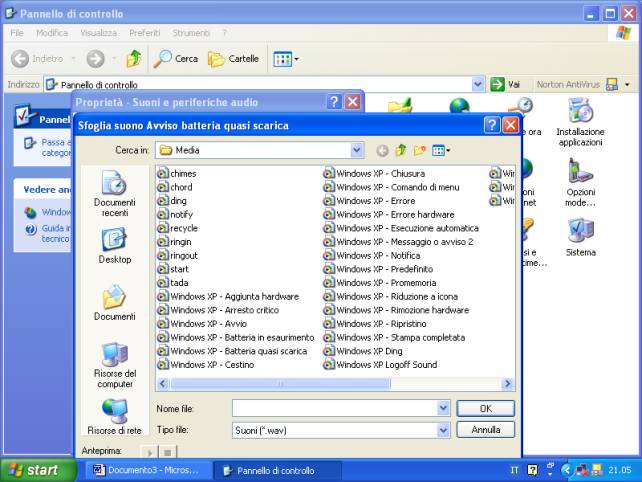This screenshot has width=642, height=482.
Task: Expand the Nome file dropdown
Action: point(443,408)
